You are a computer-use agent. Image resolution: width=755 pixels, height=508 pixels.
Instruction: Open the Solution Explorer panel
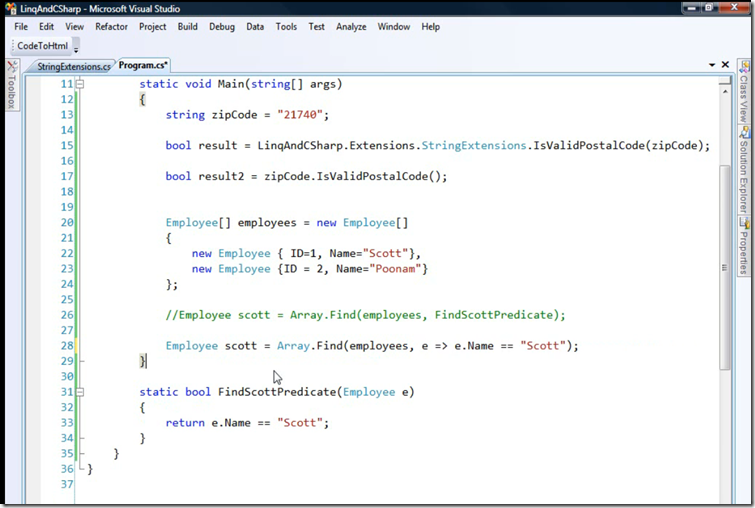point(744,170)
